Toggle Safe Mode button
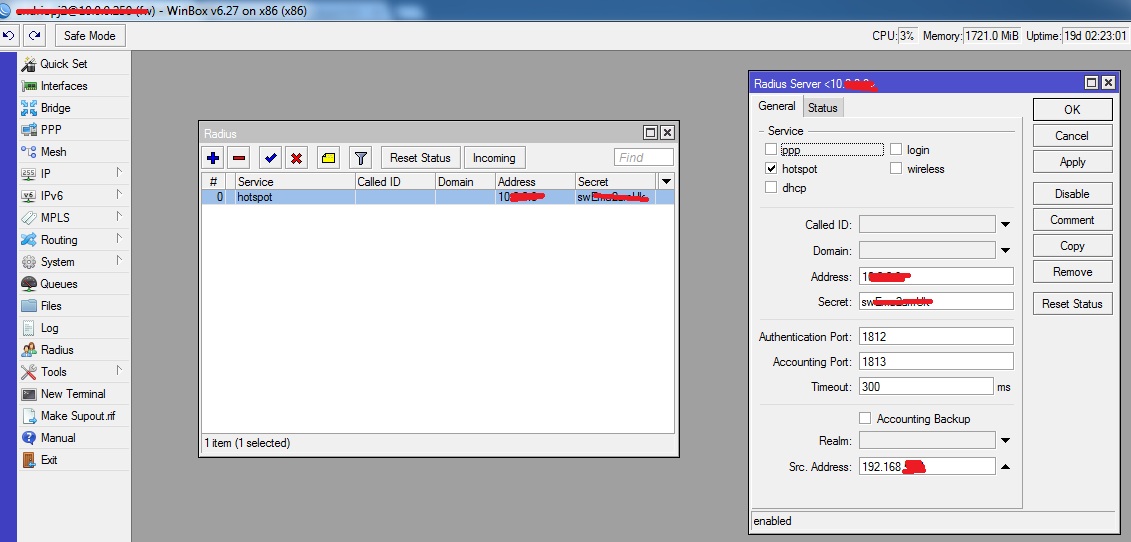The image size is (1131, 542). click(x=89, y=35)
